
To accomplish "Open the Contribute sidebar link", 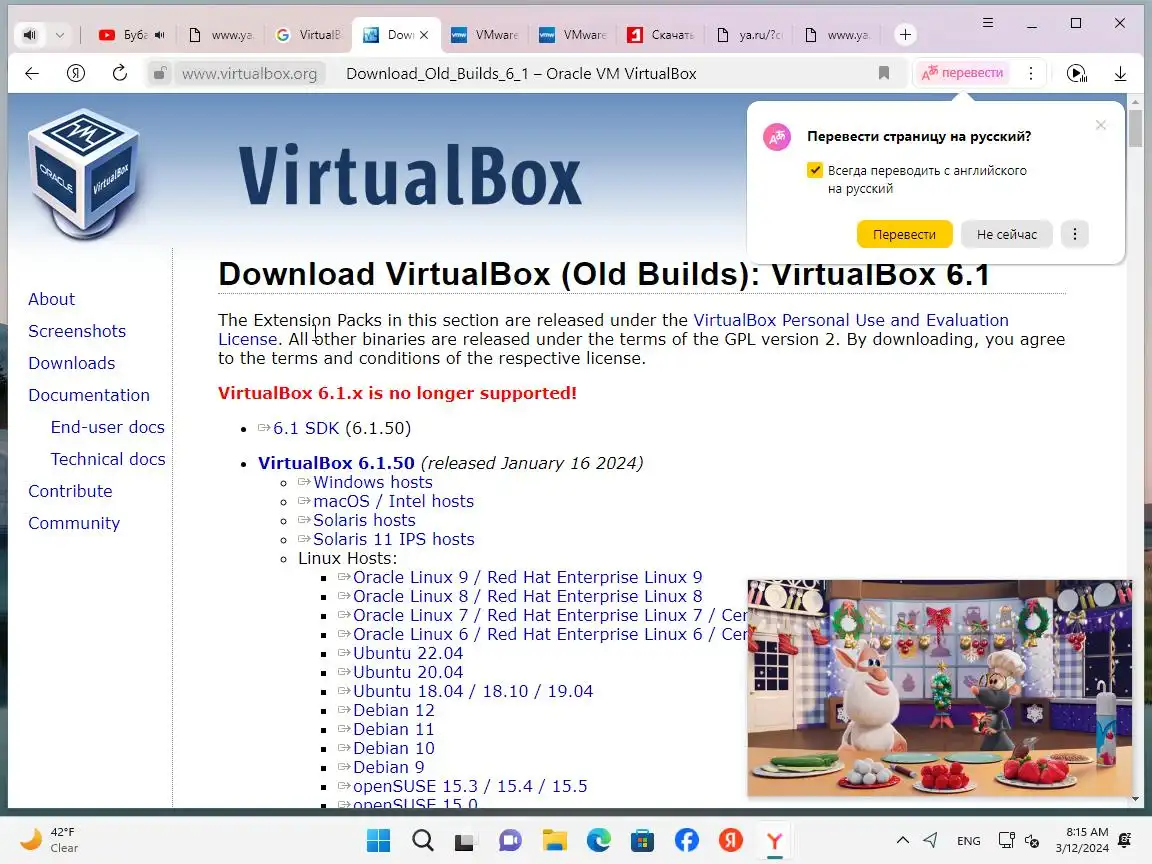I will [x=71, y=491].
